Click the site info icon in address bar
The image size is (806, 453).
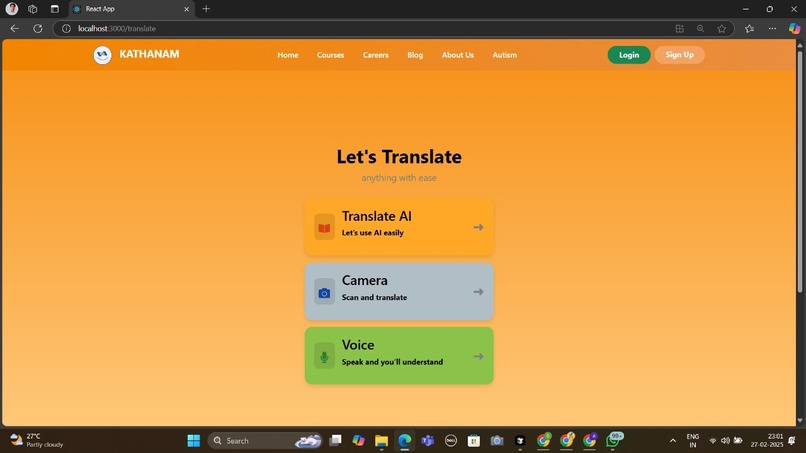[66, 29]
